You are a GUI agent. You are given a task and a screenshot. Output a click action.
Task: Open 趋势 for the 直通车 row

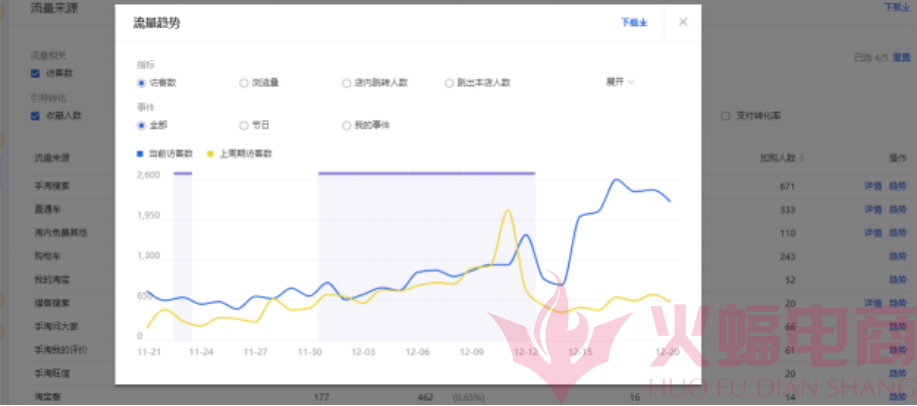click(898, 209)
